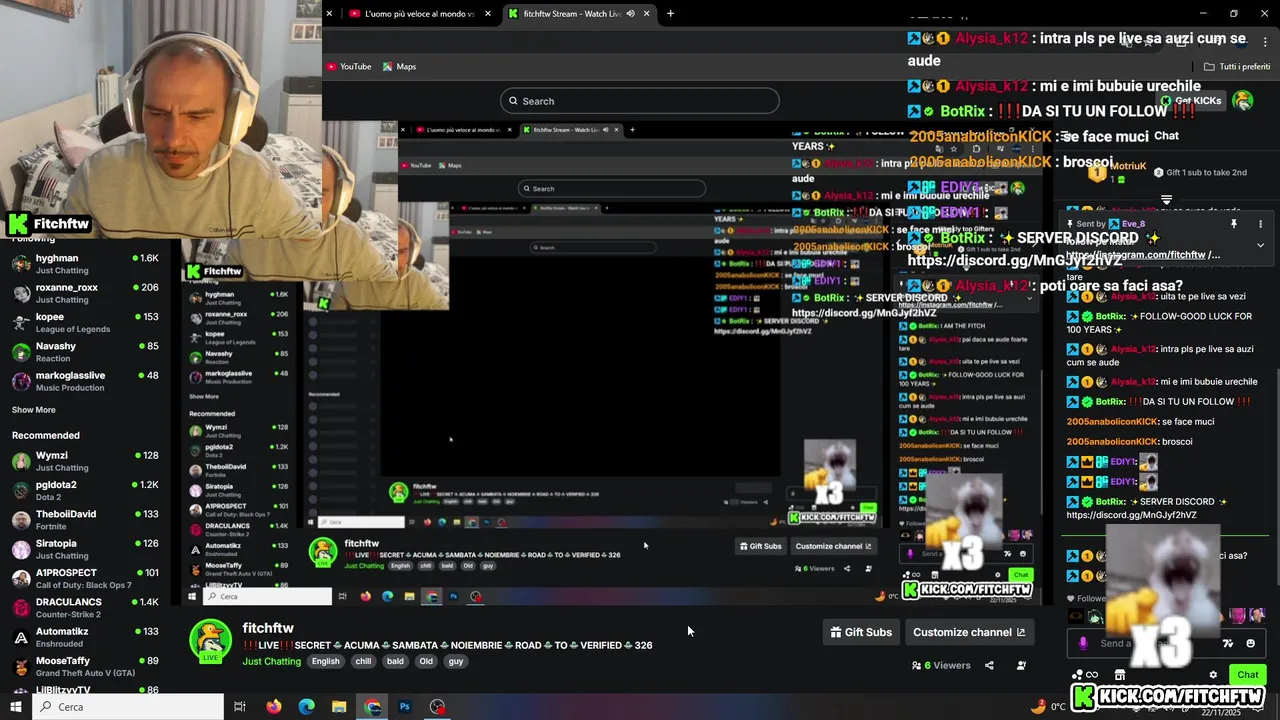Open the discord.gg/MnGJyf2hVZ link in chat

click(x=1131, y=515)
